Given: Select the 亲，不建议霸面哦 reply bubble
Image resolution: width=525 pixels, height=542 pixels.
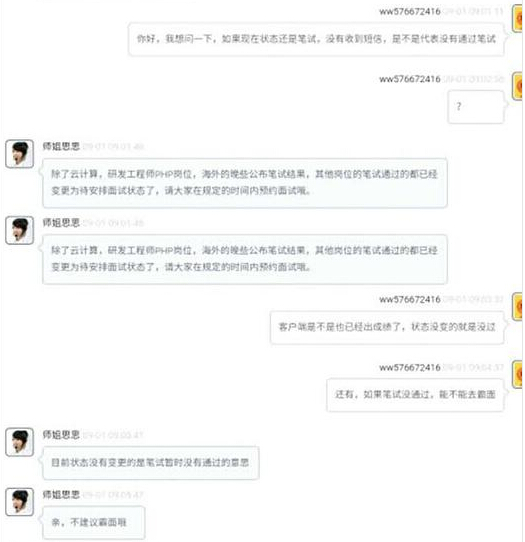Looking at the screenshot, I should coord(93,522).
